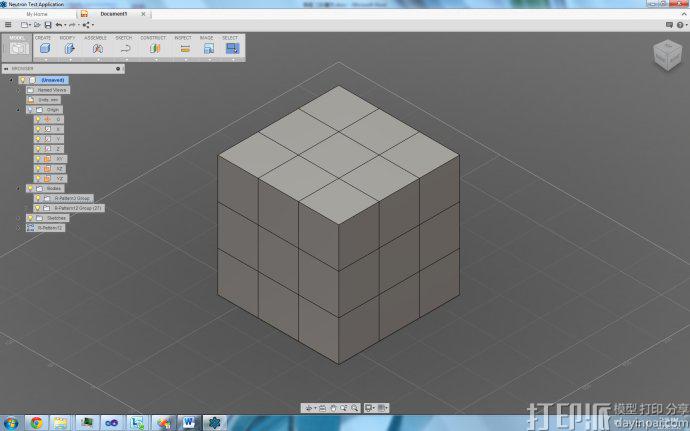The height and width of the screenshot is (431, 690).
Task: Toggle visibility bulb of the Z axis
Action: [38, 149]
